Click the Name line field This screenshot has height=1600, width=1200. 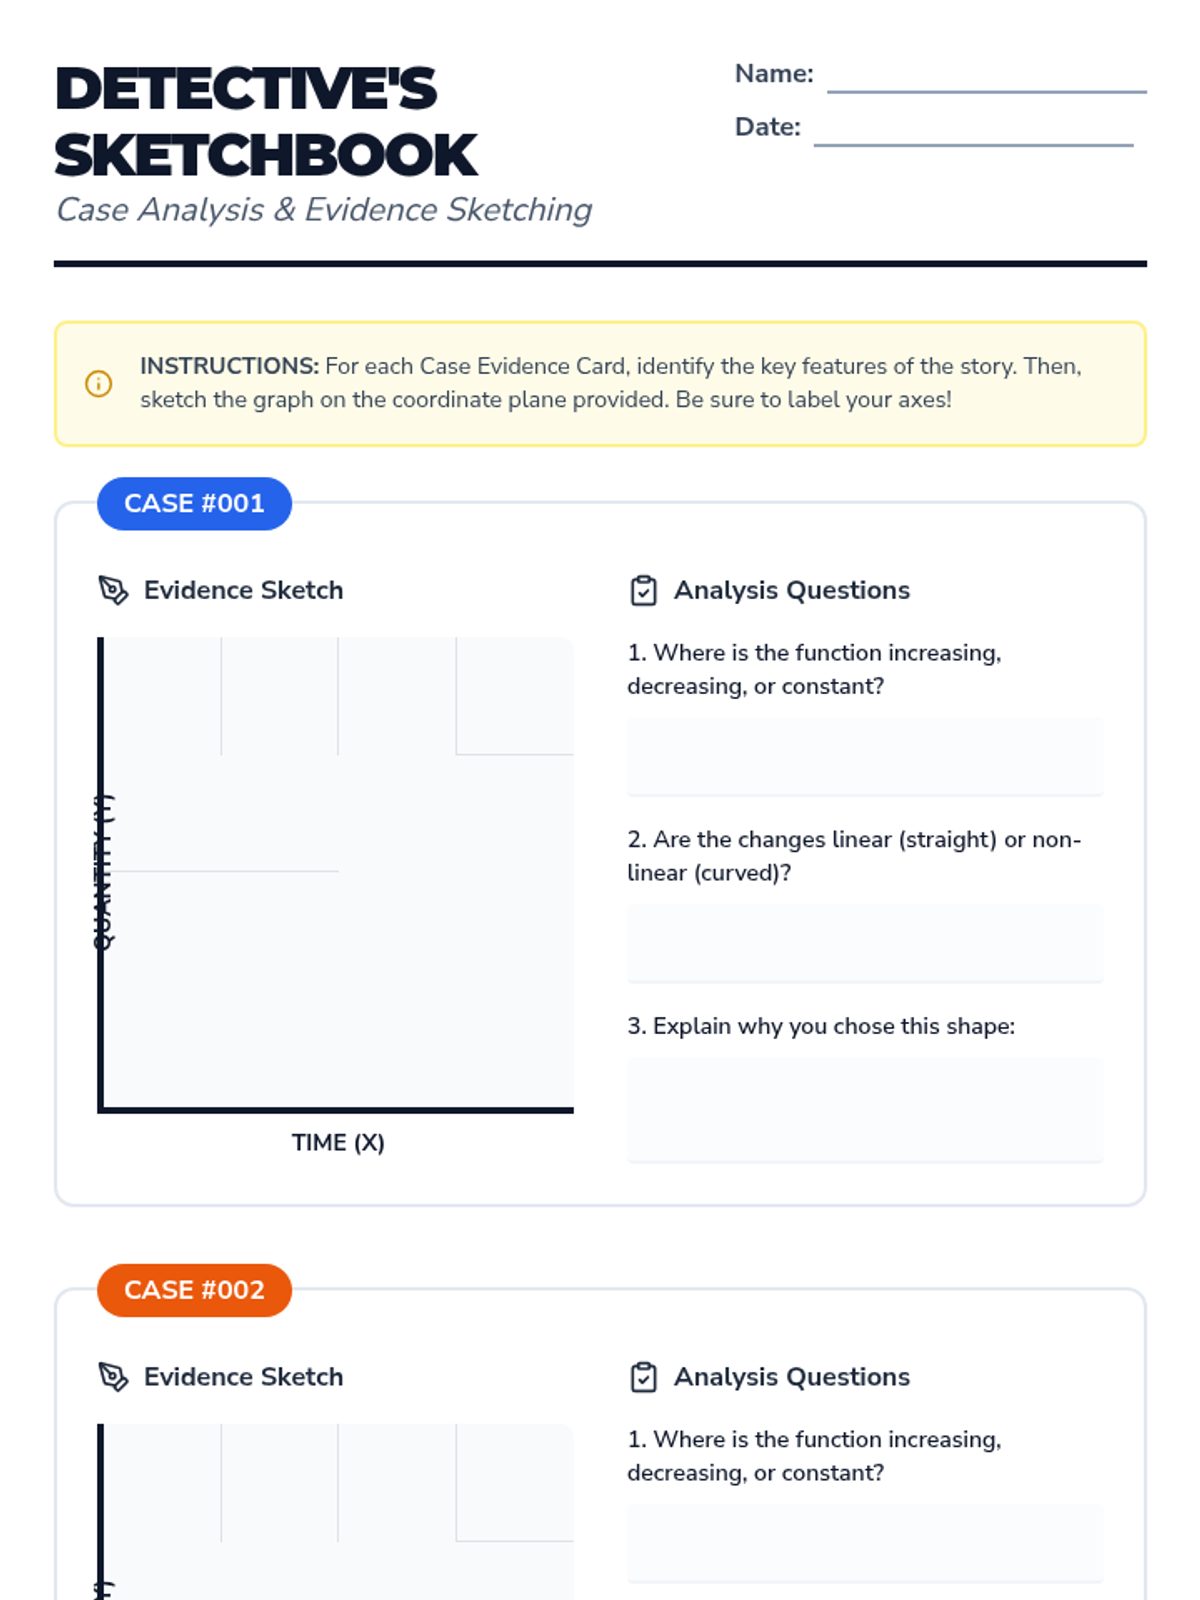[x=986, y=76]
